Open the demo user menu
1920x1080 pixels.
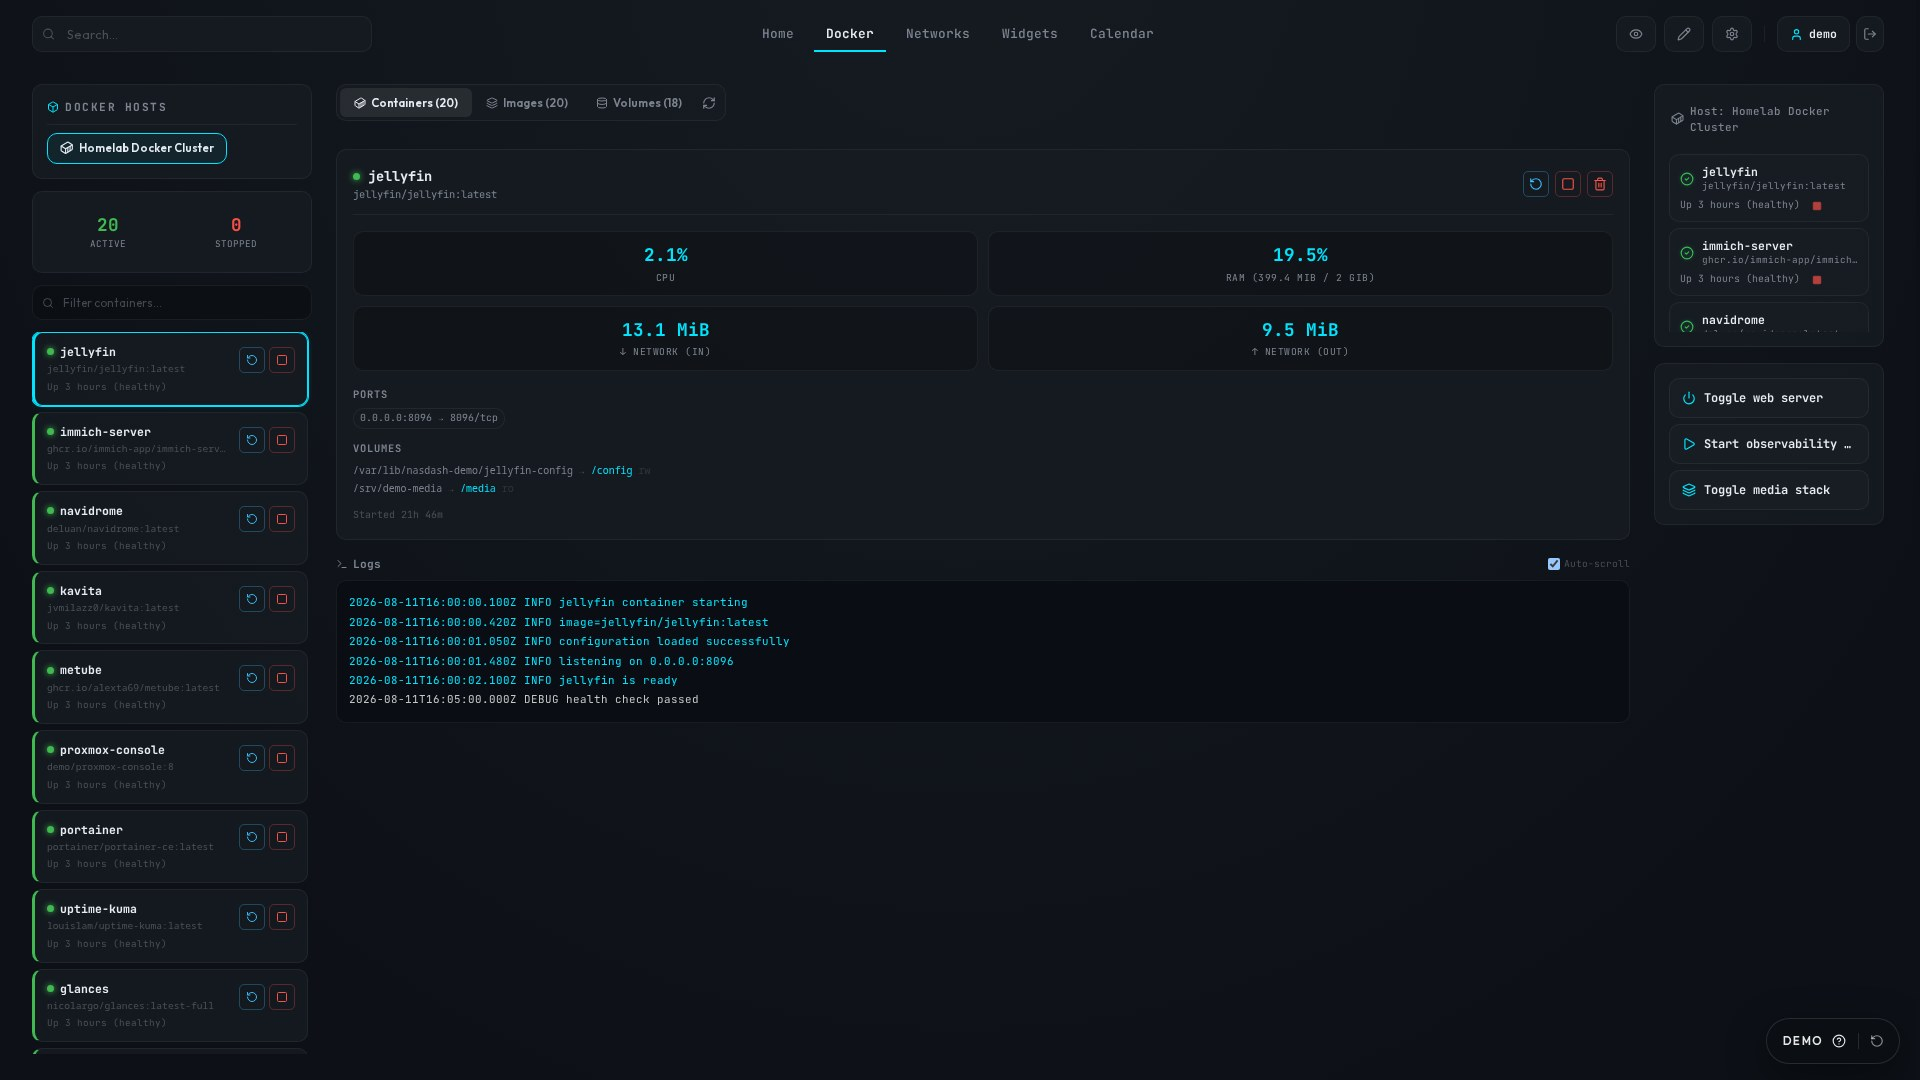pos(1813,34)
